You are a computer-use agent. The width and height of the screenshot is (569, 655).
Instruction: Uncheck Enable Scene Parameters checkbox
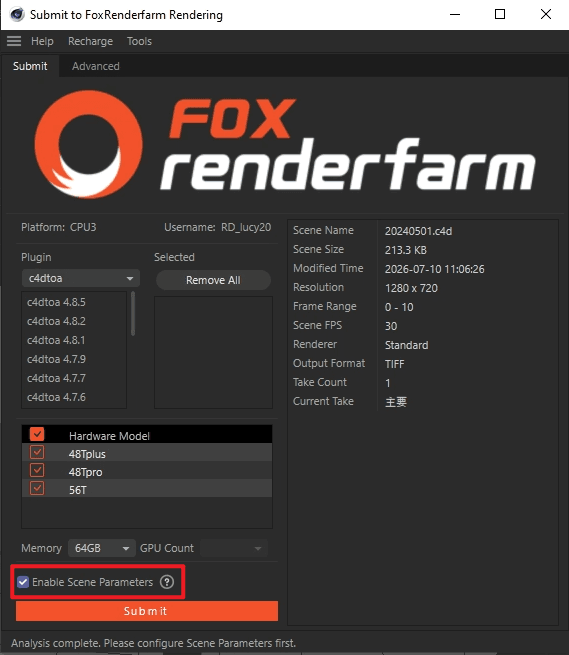23,581
